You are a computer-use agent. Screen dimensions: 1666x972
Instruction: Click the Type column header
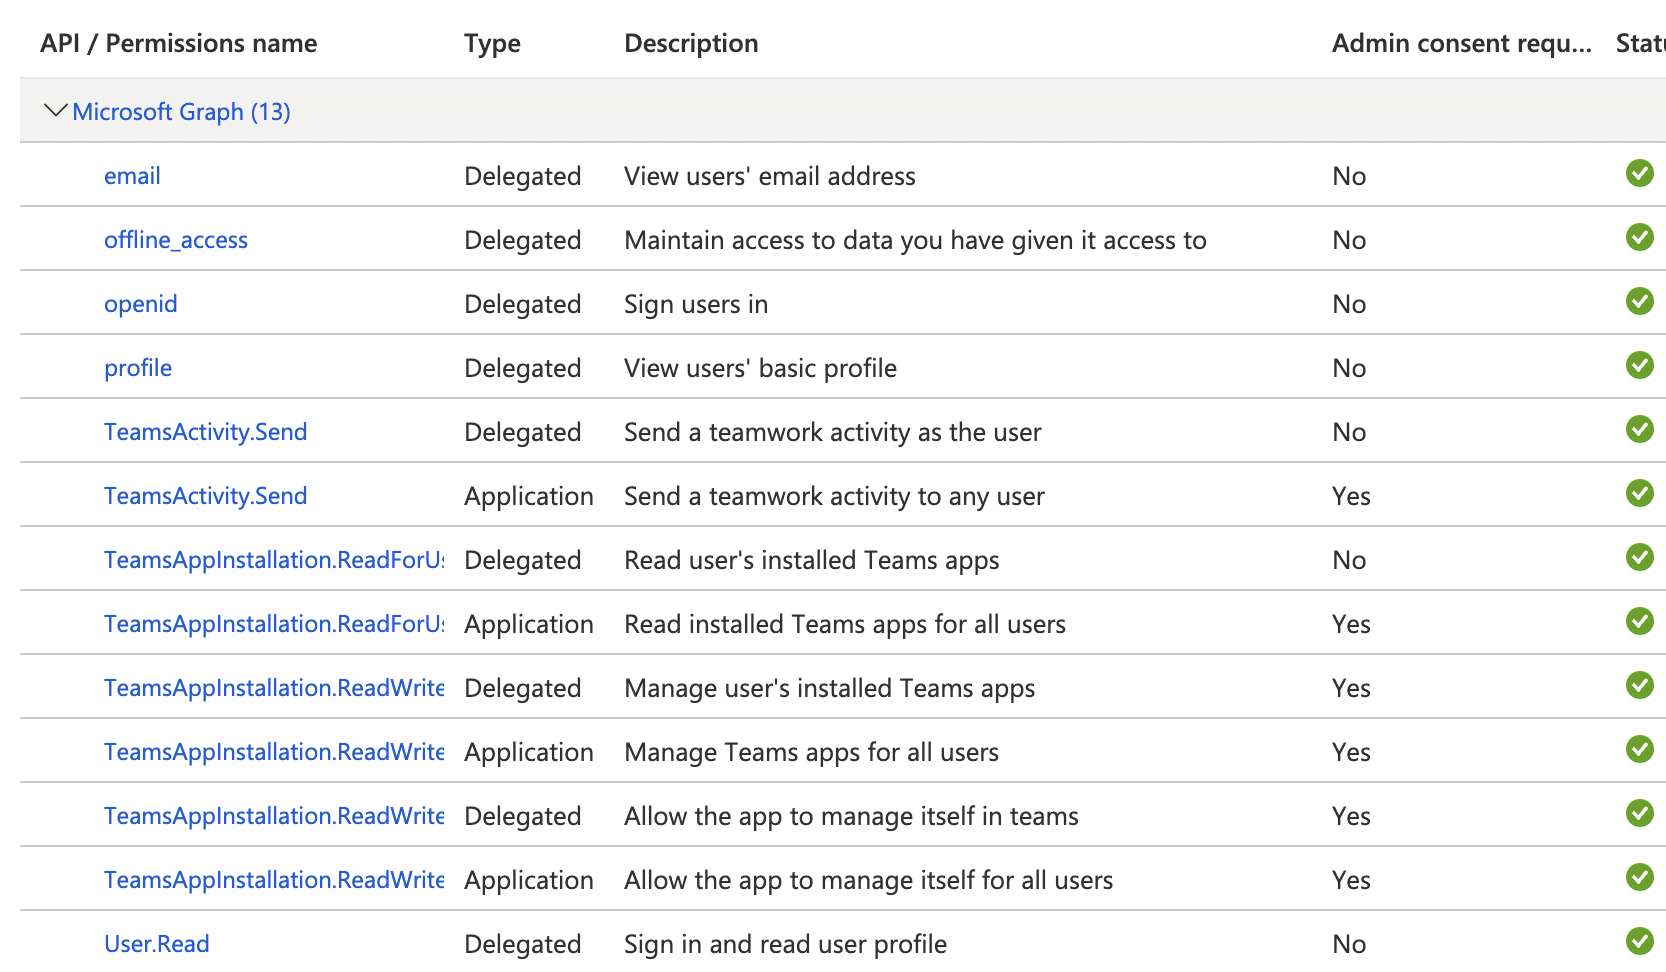[x=492, y=44]
